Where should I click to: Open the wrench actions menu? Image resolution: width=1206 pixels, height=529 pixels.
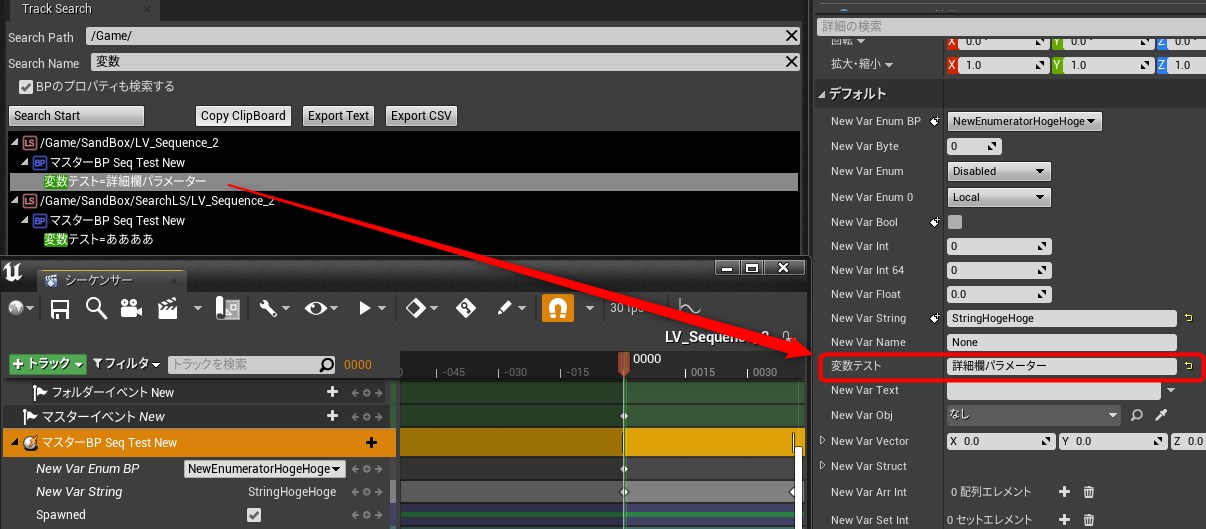point(268,309)
